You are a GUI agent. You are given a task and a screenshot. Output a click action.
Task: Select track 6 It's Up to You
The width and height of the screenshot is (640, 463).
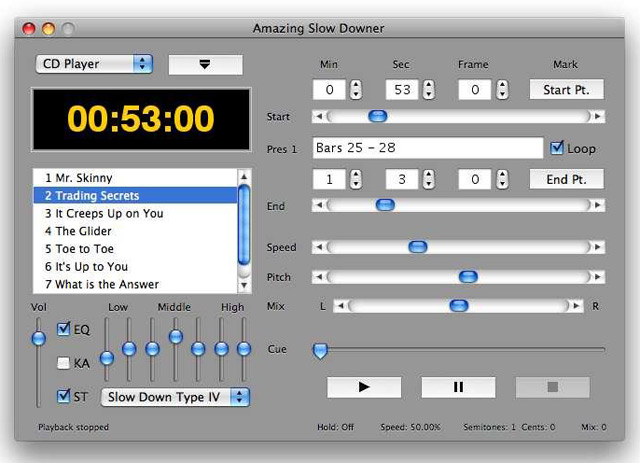pyautogui.click(x=135, y=267)
